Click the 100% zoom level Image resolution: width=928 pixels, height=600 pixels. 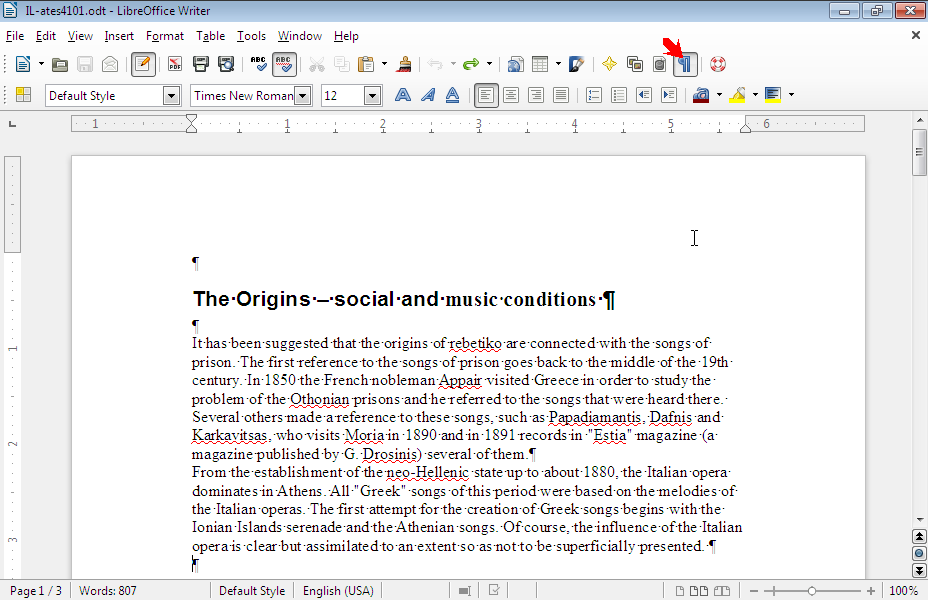[x=903, y=591]
